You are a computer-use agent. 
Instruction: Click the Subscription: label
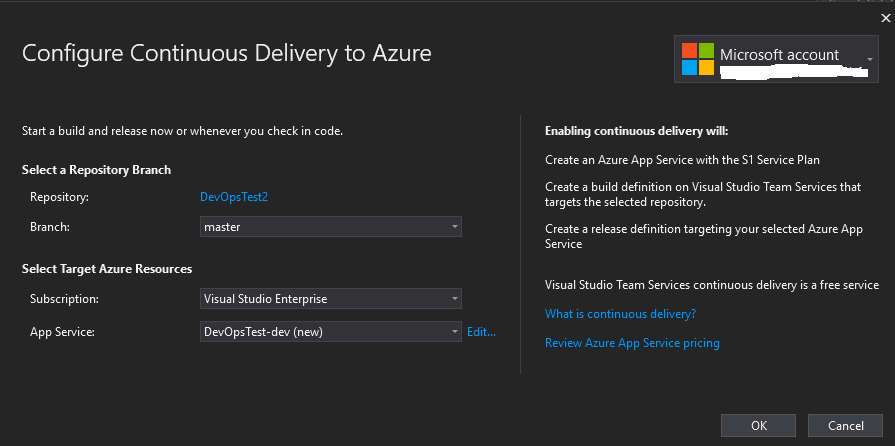tap(64, 299)
